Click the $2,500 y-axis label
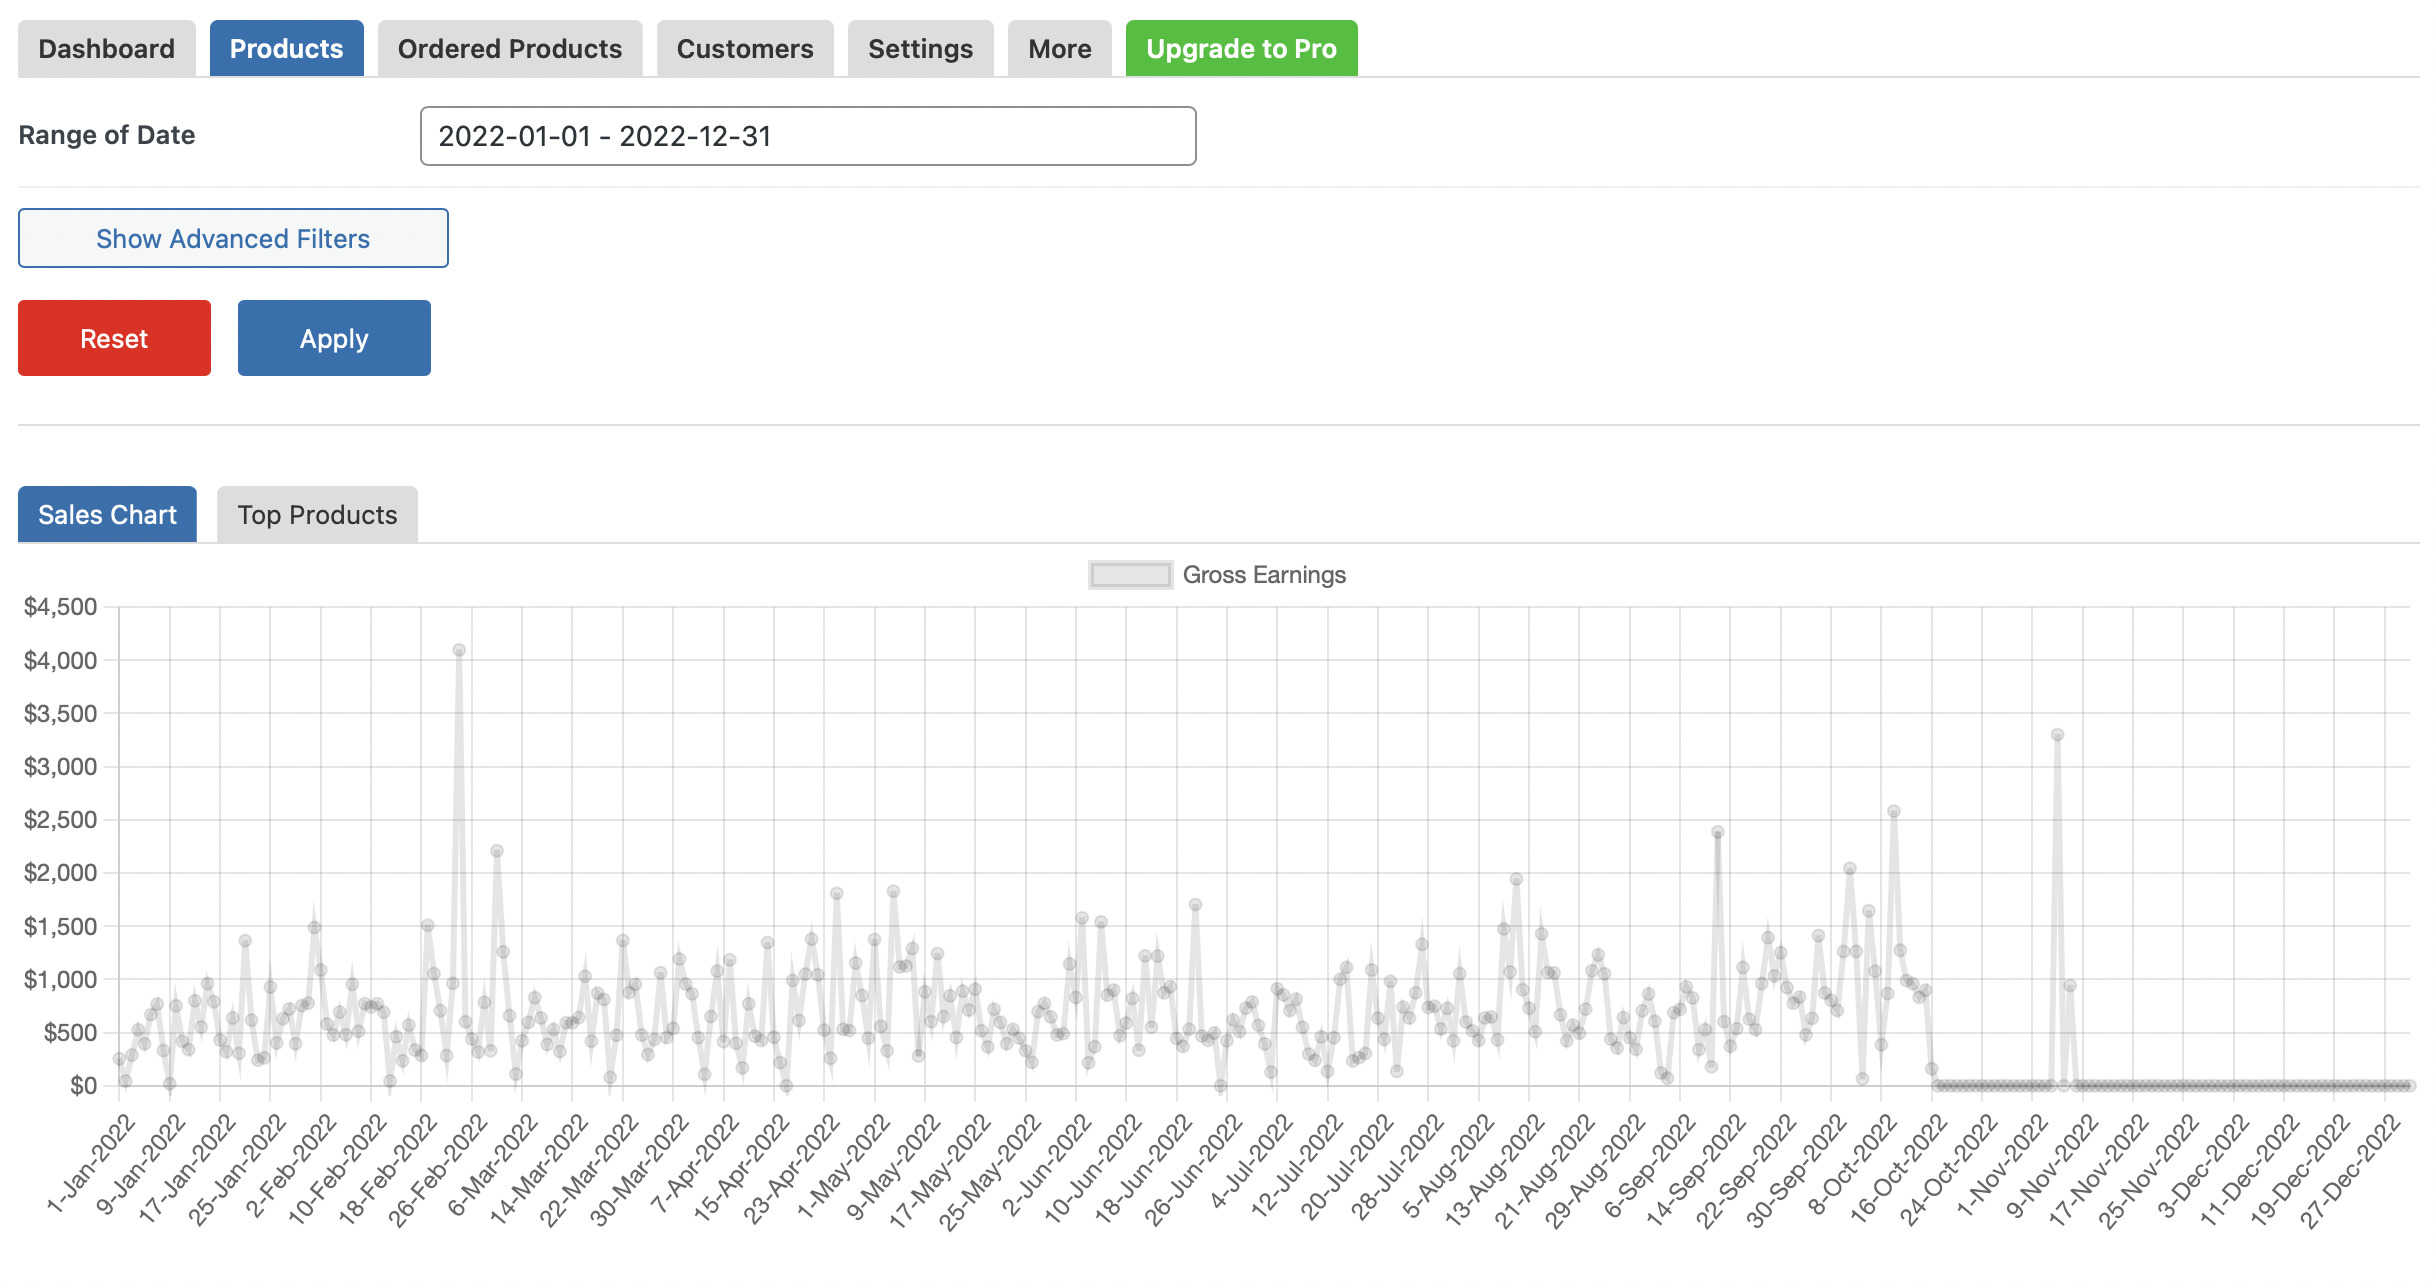This screenshot has height=1282, width=2434. tap(61, 820)
